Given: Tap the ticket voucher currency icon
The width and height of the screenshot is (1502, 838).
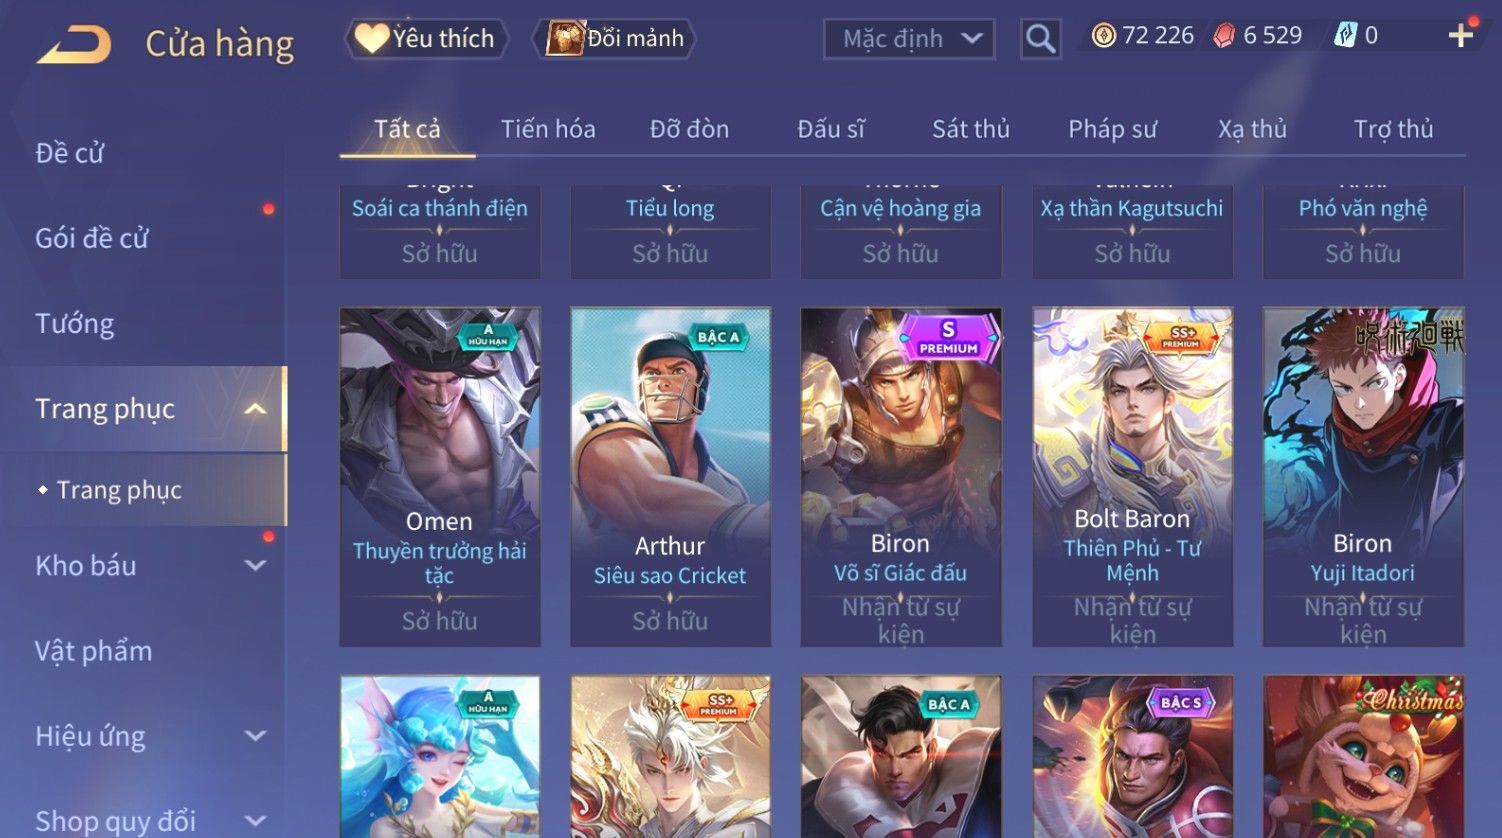Looking at the screenshot, I should tap(1346, 36).
